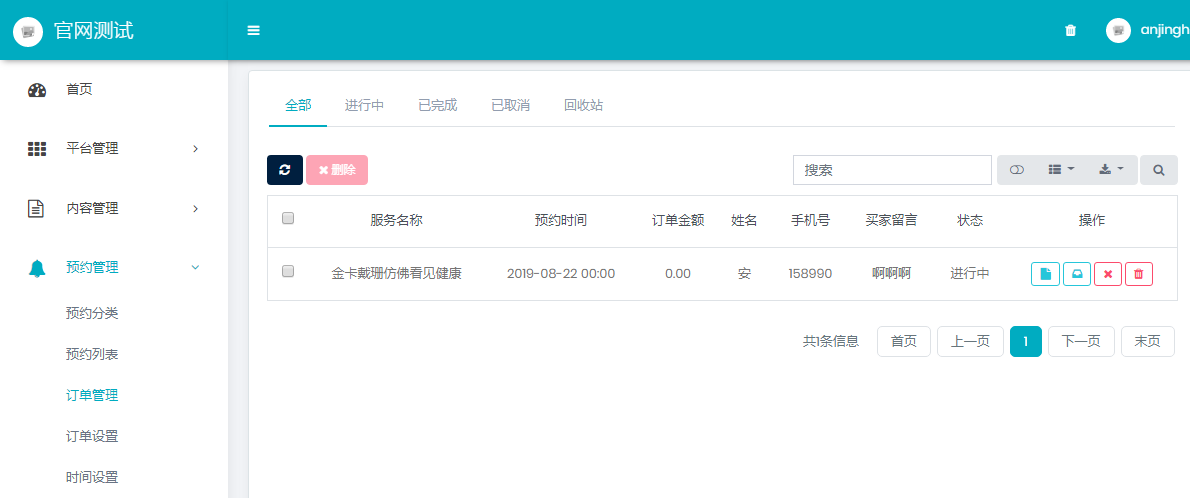Viewport: 1190px width, 498px height.
Task: Click the inbox icon in the order row
Action: pyautogui.click(x=1077, y=274)
